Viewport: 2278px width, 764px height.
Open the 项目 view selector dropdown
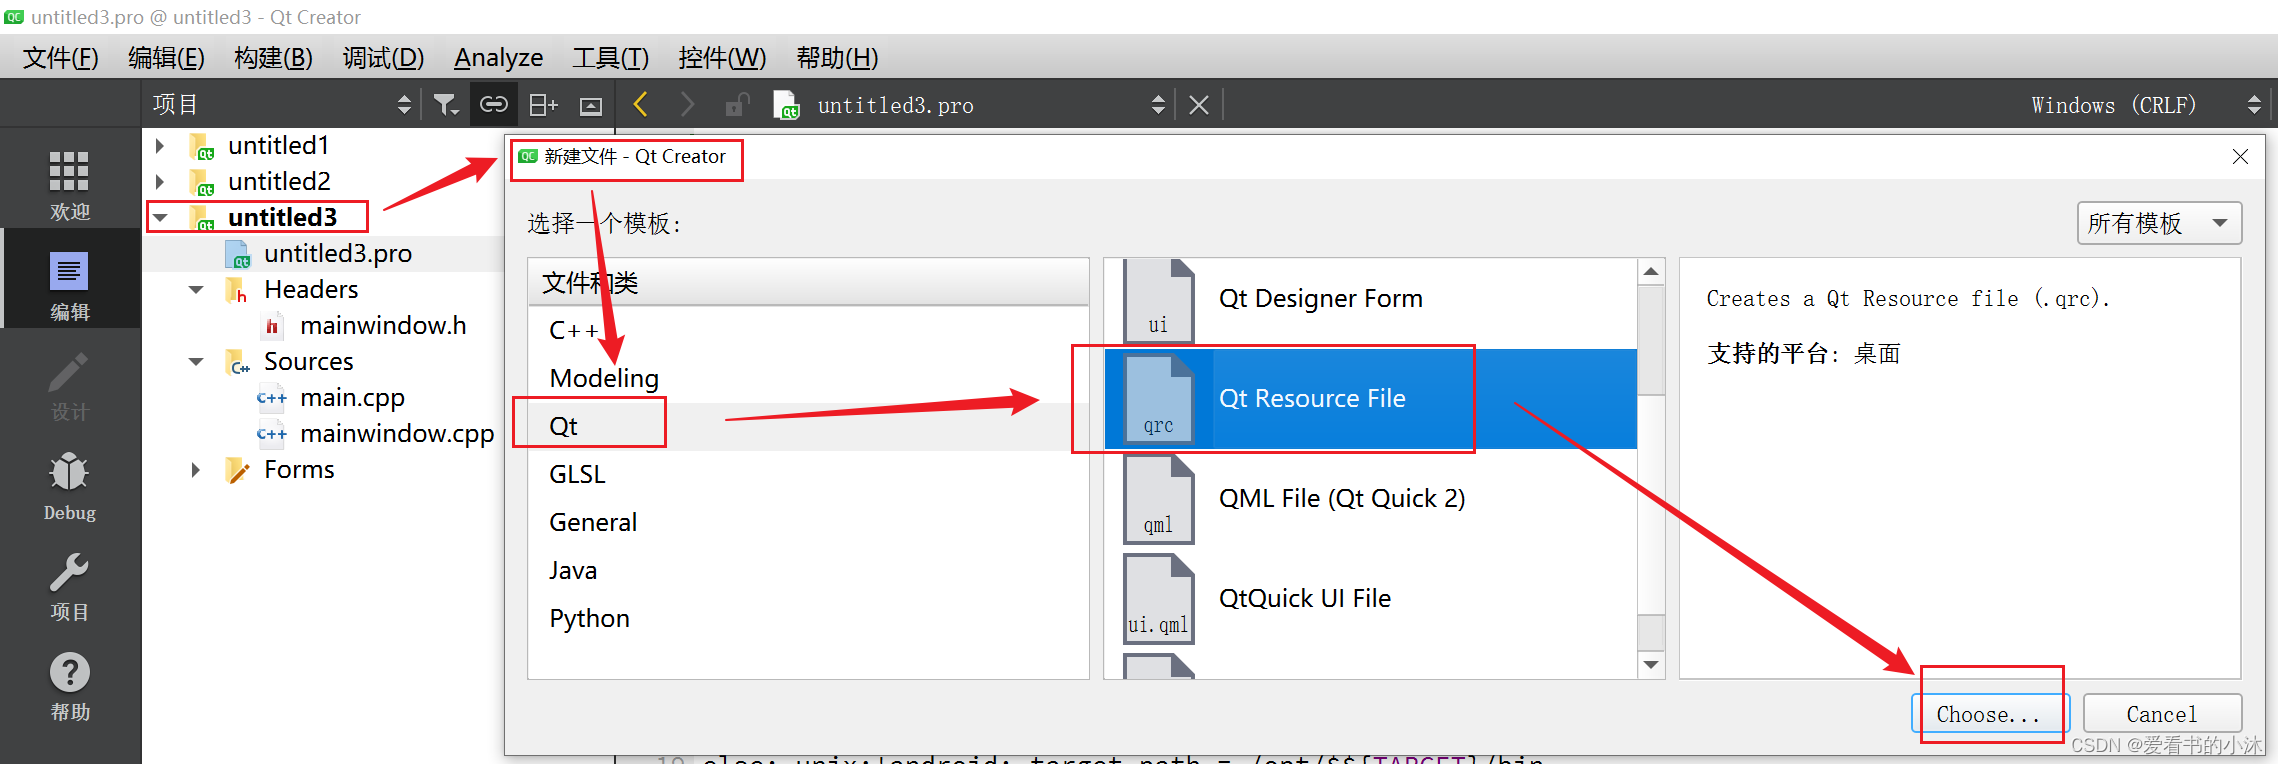point(282,104)
